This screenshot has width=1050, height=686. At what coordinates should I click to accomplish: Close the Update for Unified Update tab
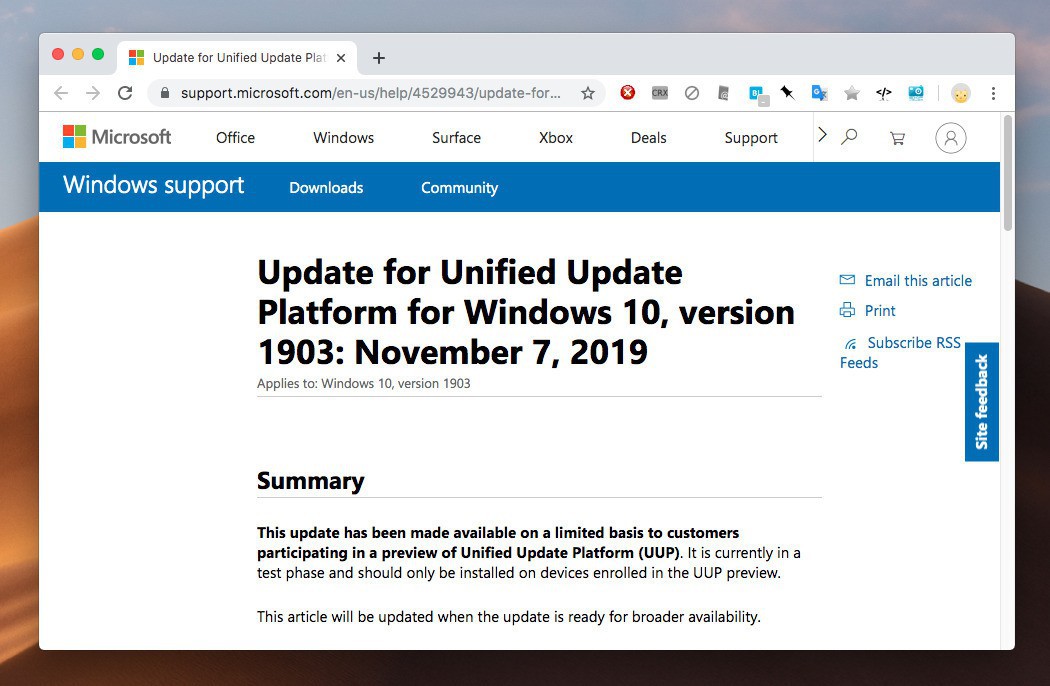pos(341,58)
